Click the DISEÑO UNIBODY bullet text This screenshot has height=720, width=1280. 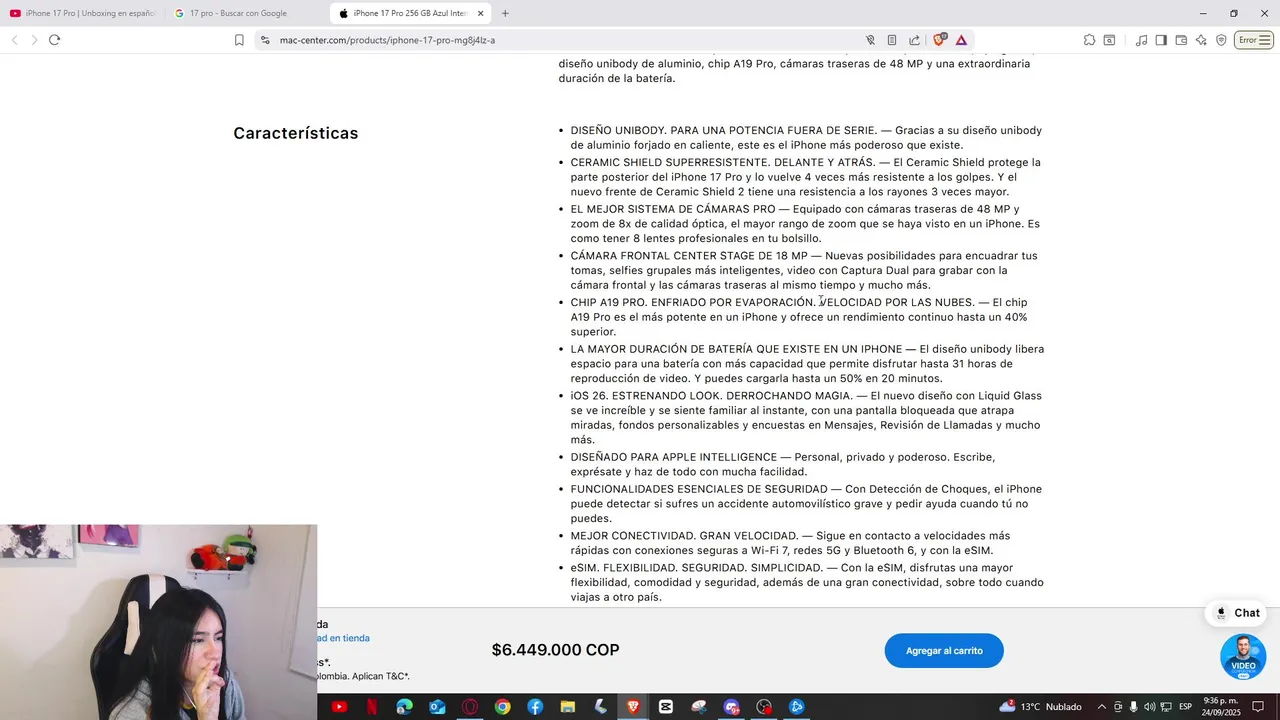[x=806, y=138]
